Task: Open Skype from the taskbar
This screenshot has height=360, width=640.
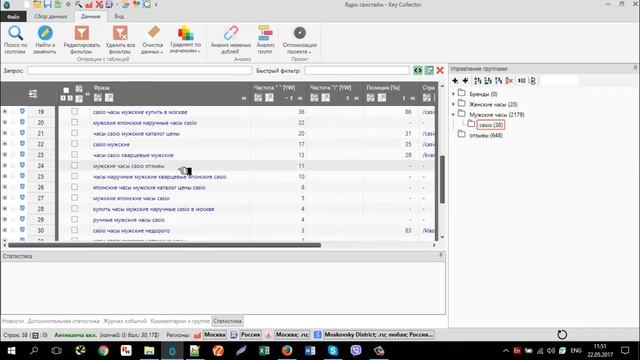Action: [x=333, y=351]
